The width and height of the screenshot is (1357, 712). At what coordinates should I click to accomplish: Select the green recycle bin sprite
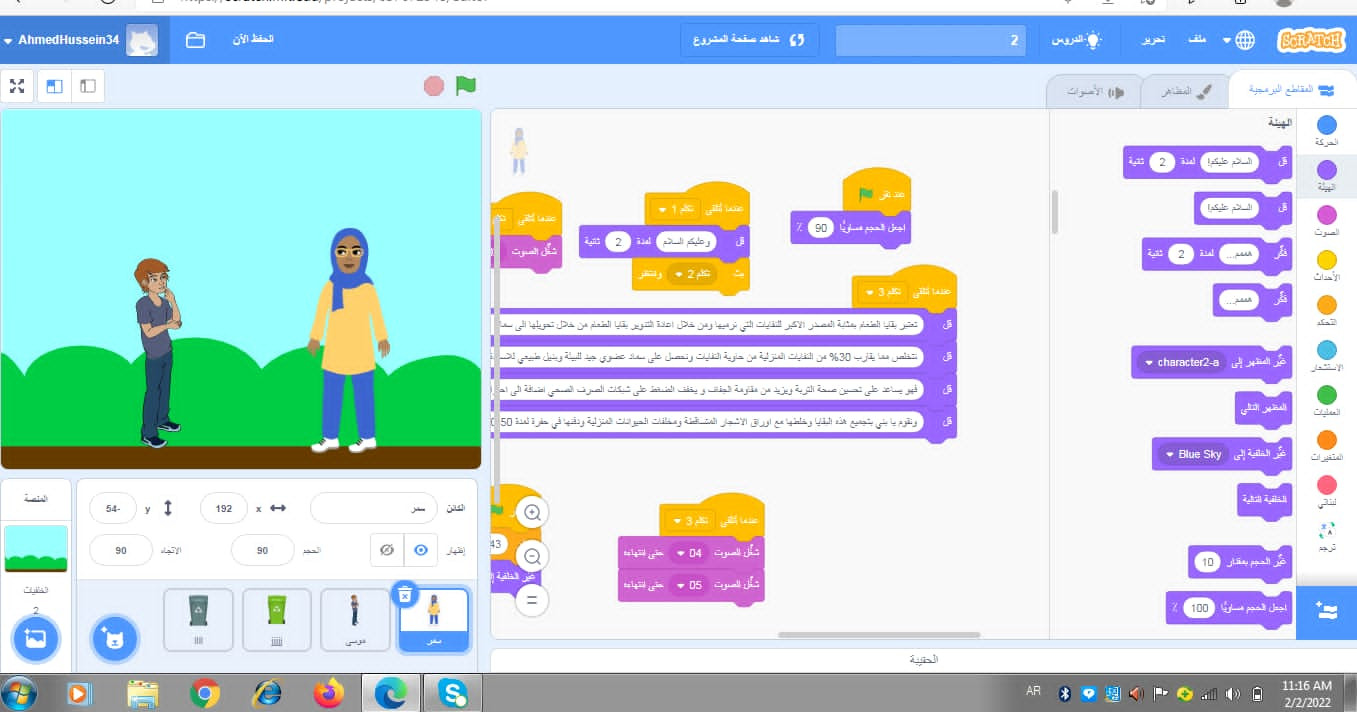[x=277, y=620]
